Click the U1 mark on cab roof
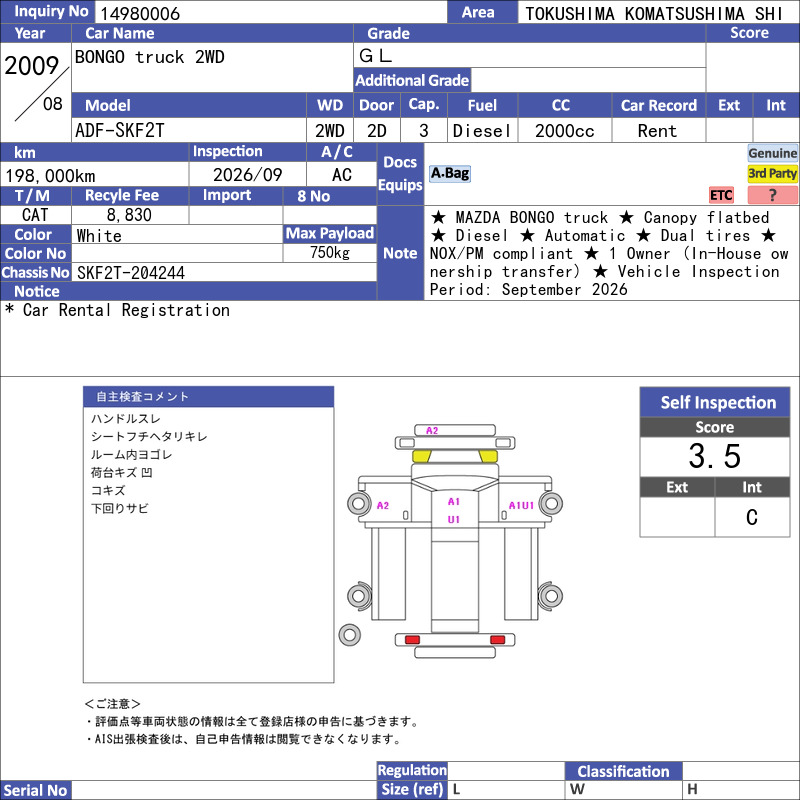This screenshot has width=800, height=800. (x=454, y=519)
